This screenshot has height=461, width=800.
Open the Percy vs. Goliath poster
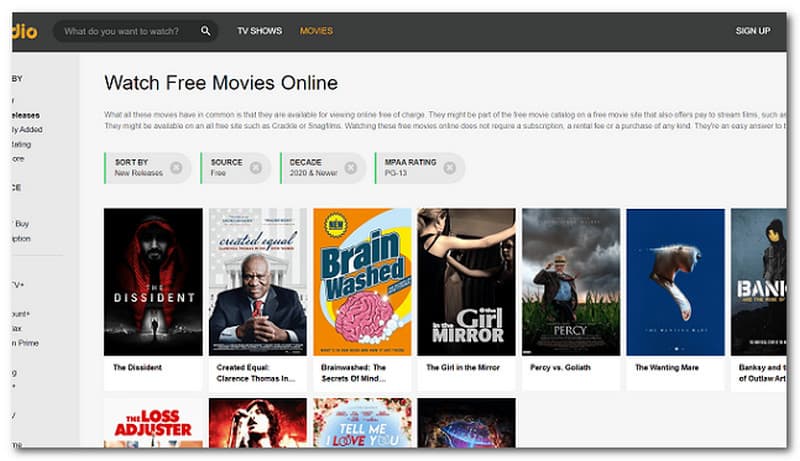[x=571, y=281]
